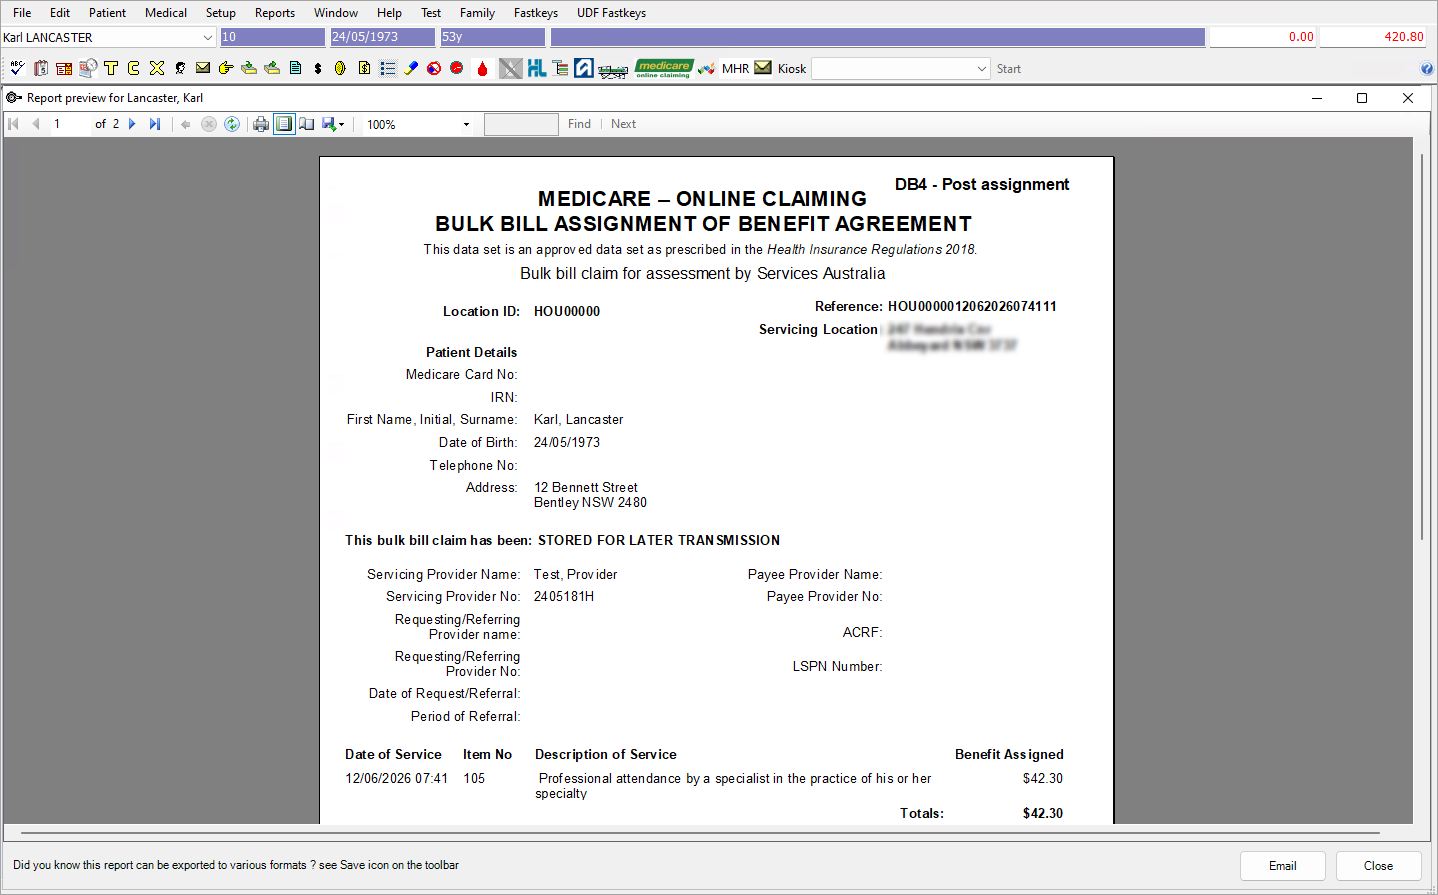
Task: Click the find text input field
Action: point(521,124)
